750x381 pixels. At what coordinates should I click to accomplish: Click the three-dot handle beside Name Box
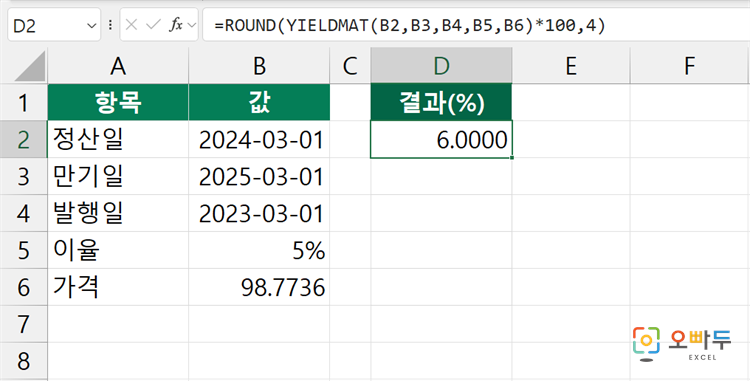click(111, 25)
